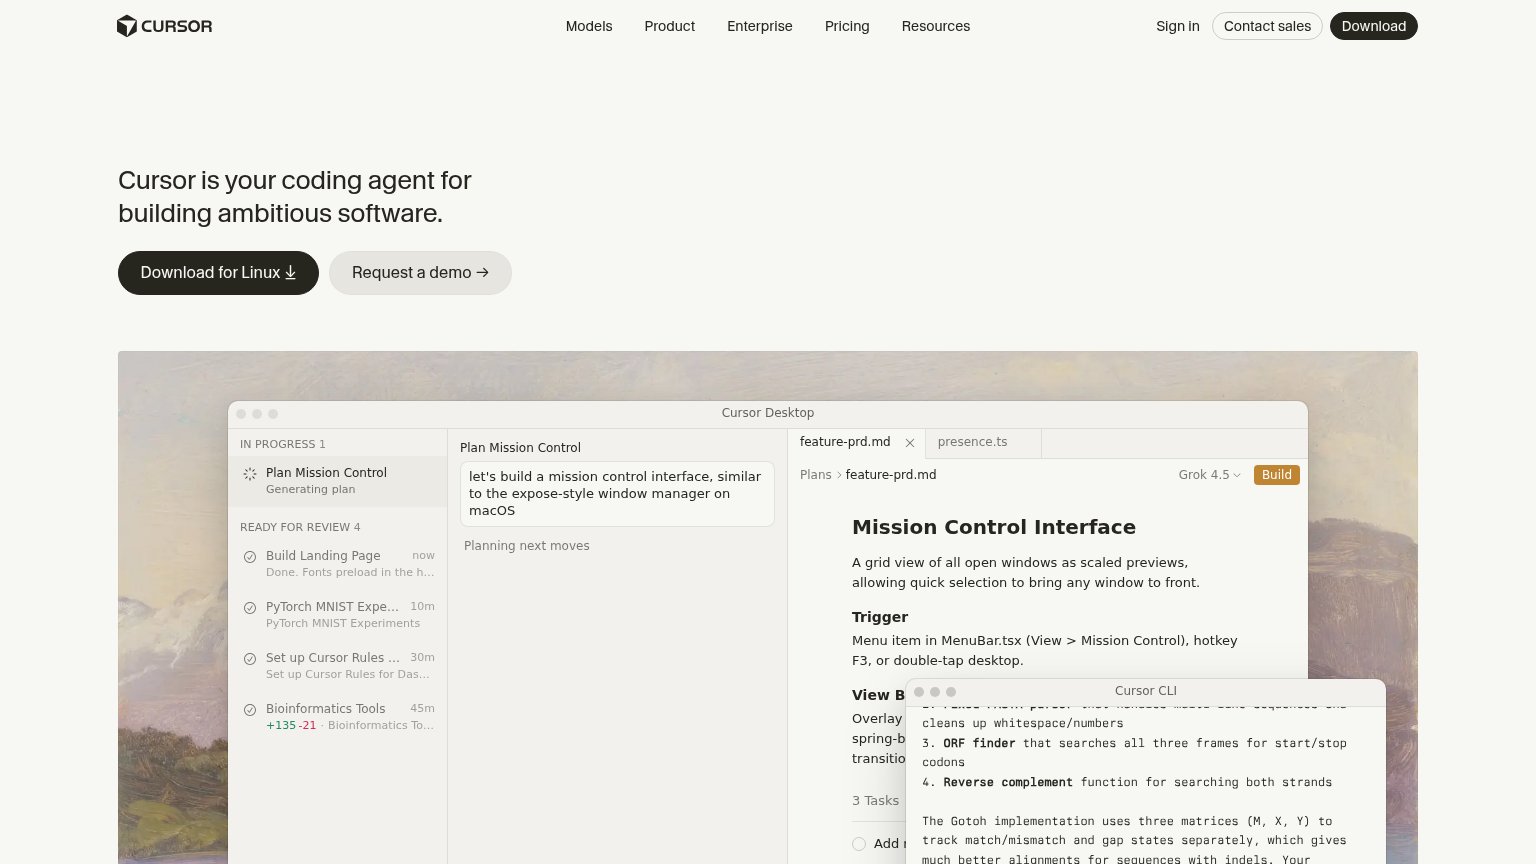1536x864 pixels.
Task: Click the Trigger section heading
Action: point(880,617)
